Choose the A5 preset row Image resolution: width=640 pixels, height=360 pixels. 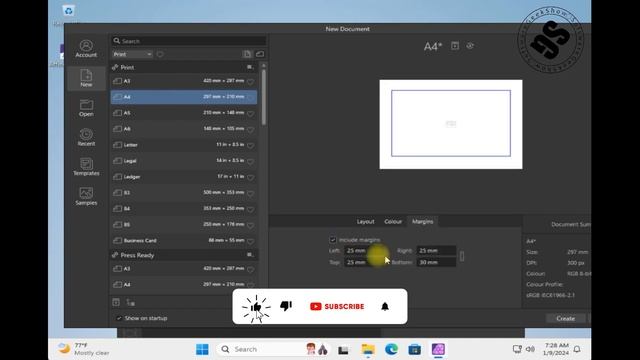click(x=184, y=113)
